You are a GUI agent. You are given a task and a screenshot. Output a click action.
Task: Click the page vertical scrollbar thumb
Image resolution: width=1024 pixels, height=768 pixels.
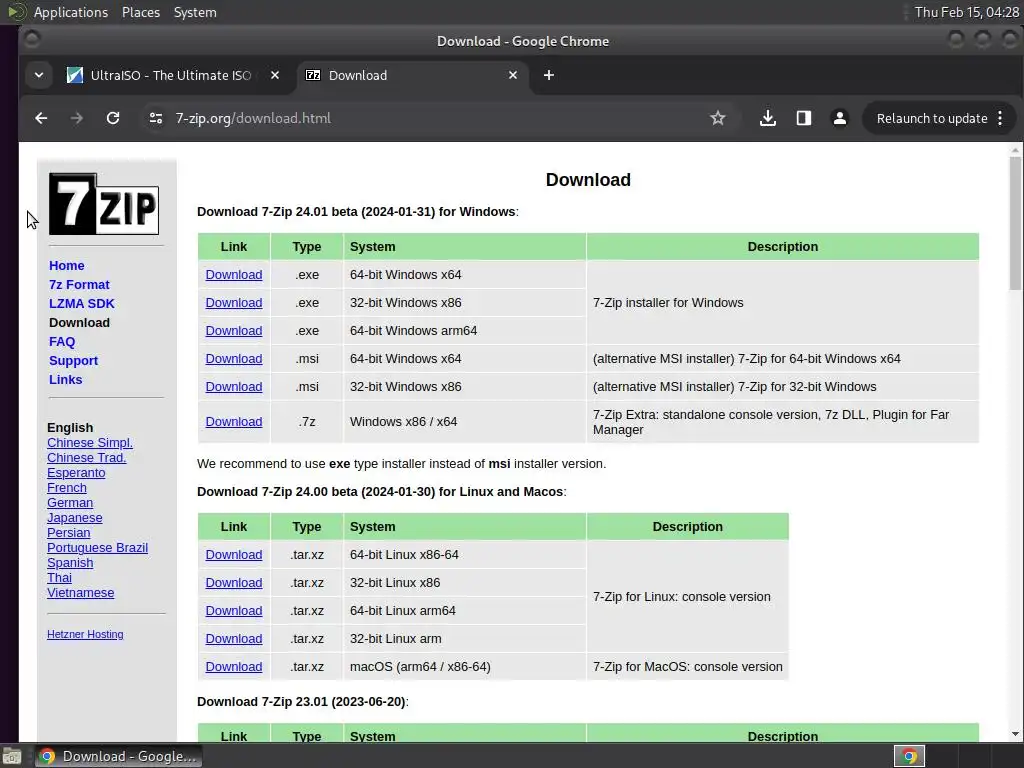click(1015, 223)
